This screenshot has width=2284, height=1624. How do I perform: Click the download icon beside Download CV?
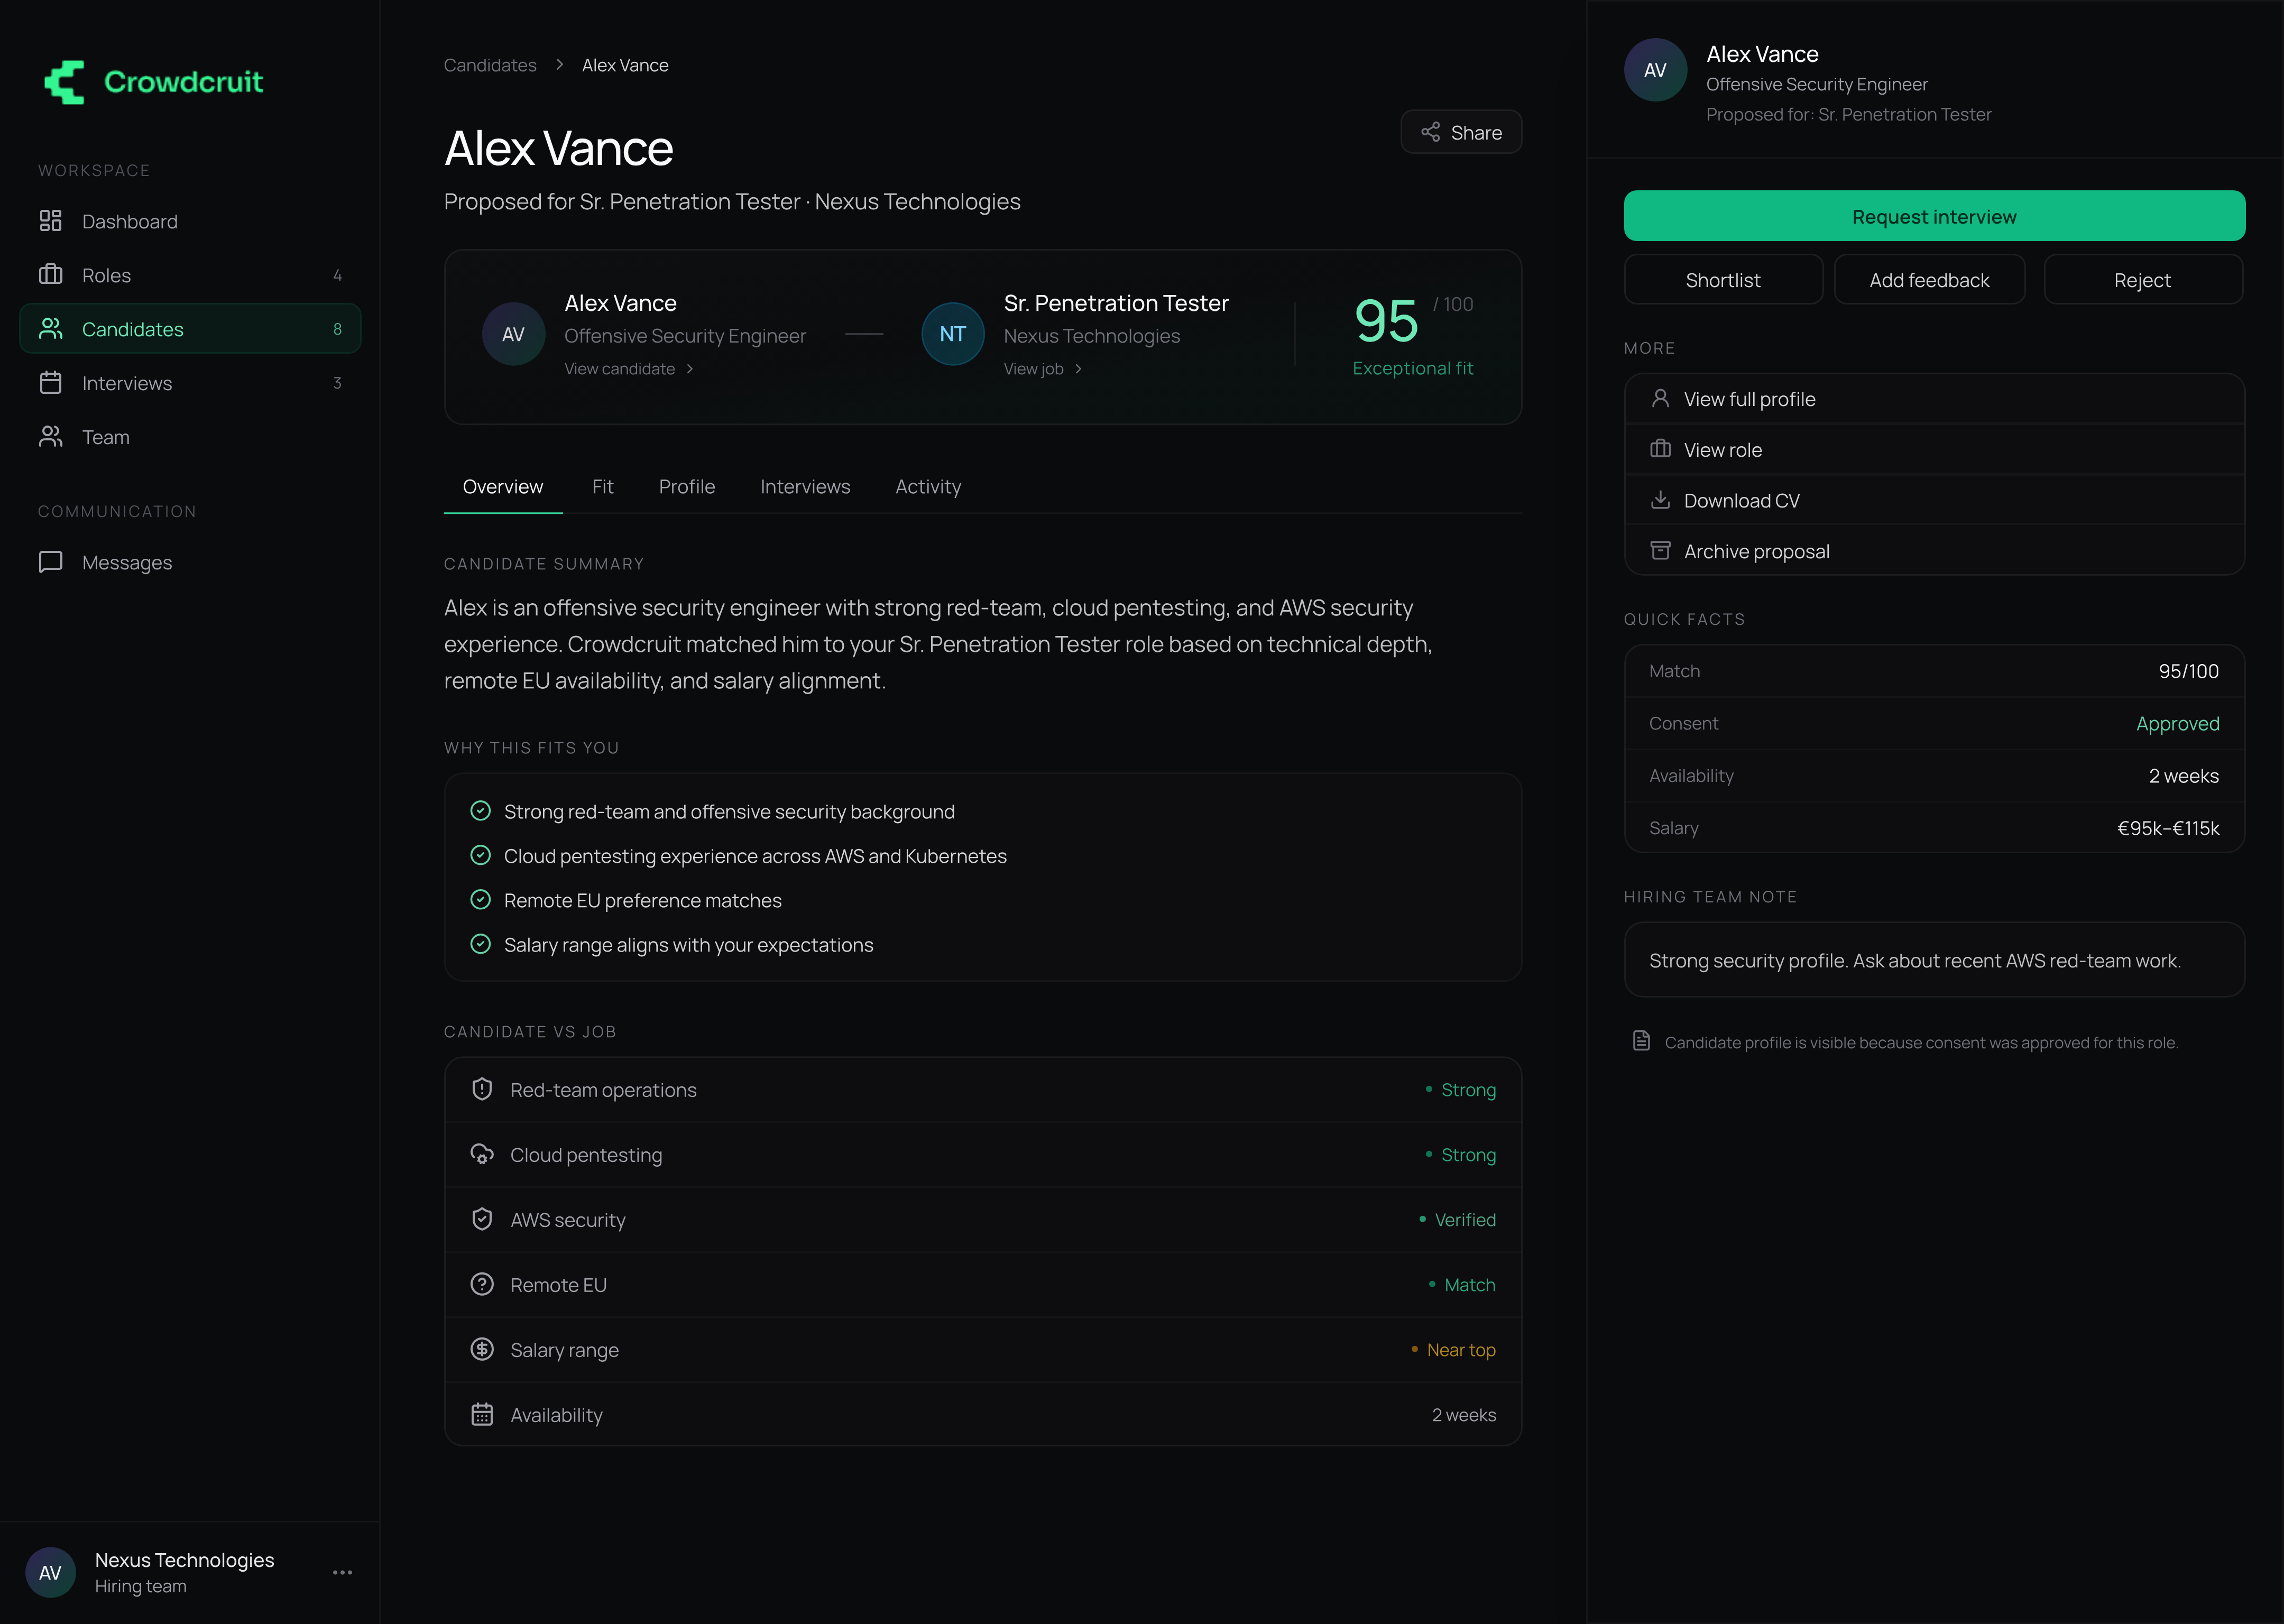tap(1660, 500)
